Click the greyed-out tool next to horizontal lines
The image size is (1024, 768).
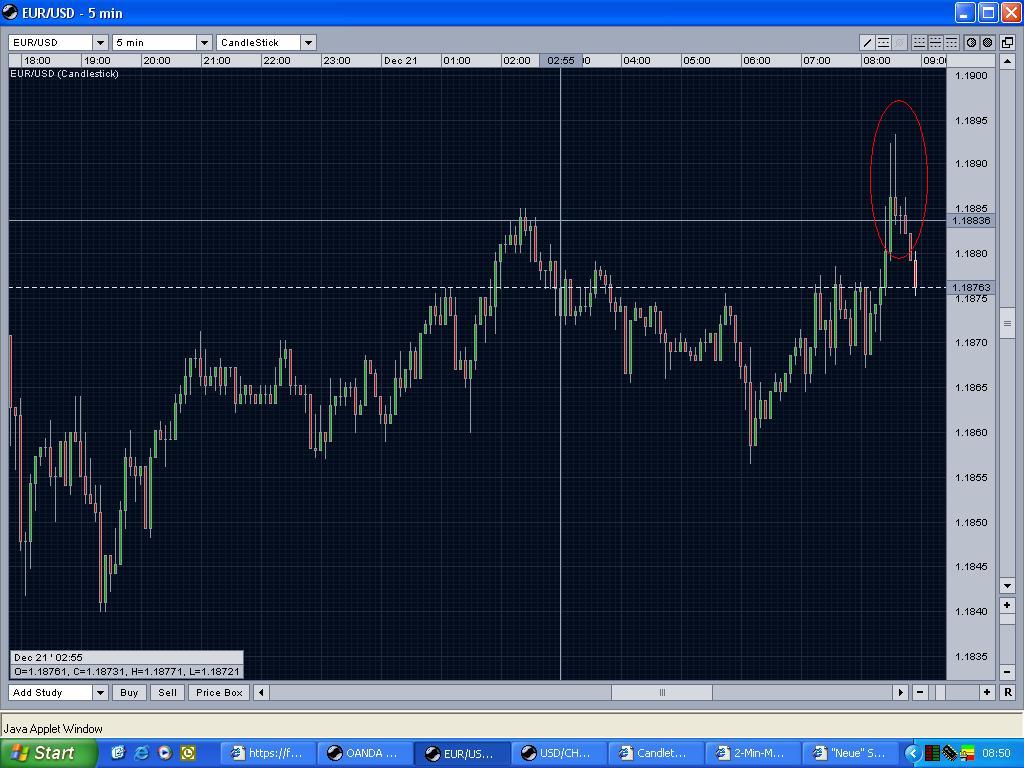[x=900, y=42]
